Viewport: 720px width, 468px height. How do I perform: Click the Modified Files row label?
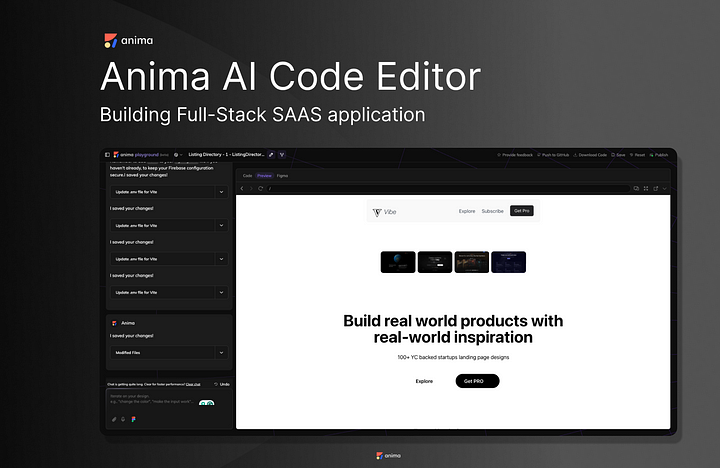pyautogui.click(x=128, y=353)
